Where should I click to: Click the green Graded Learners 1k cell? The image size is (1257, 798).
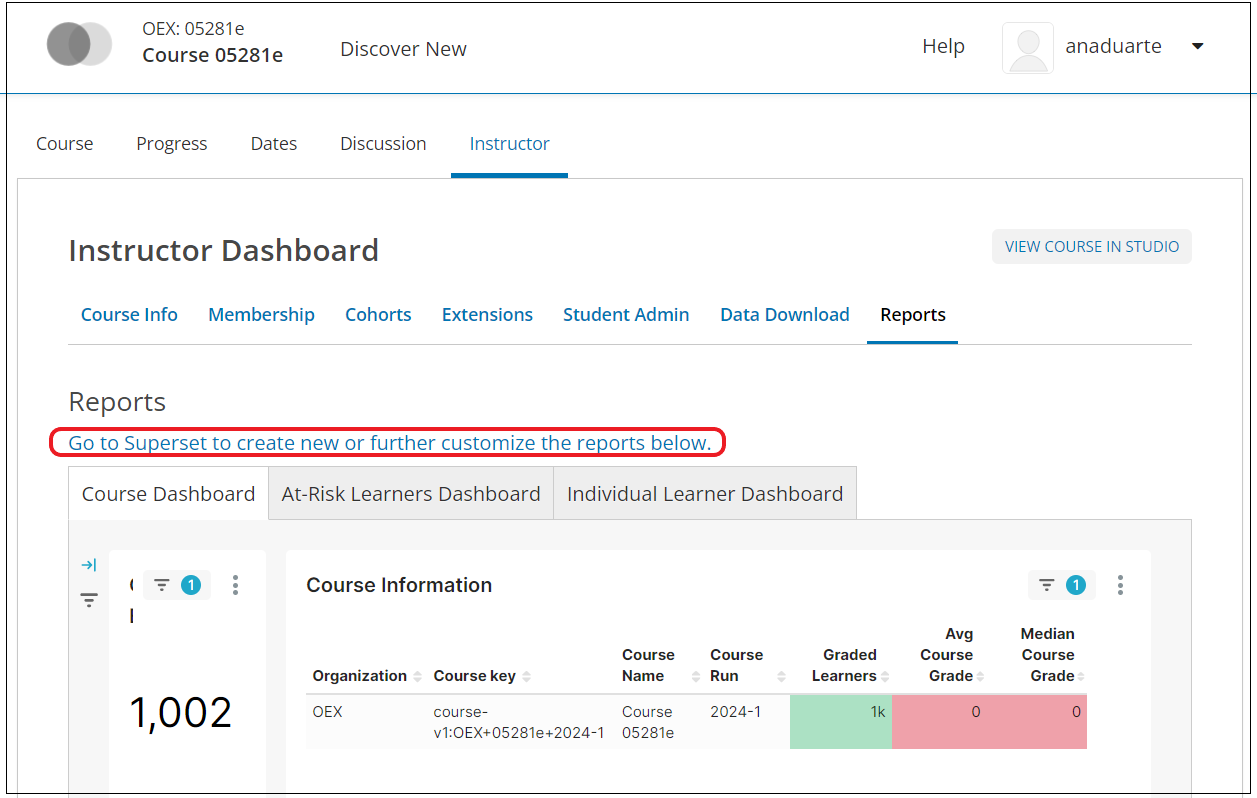click(841, 722)
